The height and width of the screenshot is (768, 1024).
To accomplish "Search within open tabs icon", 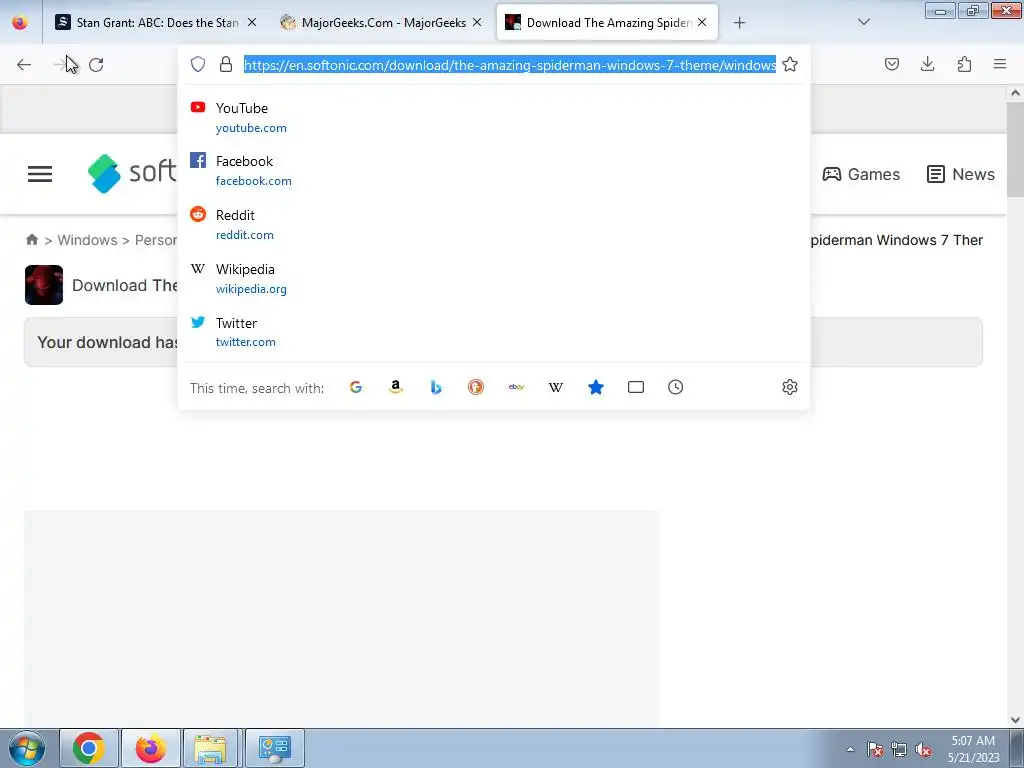I will pos(635,387).
